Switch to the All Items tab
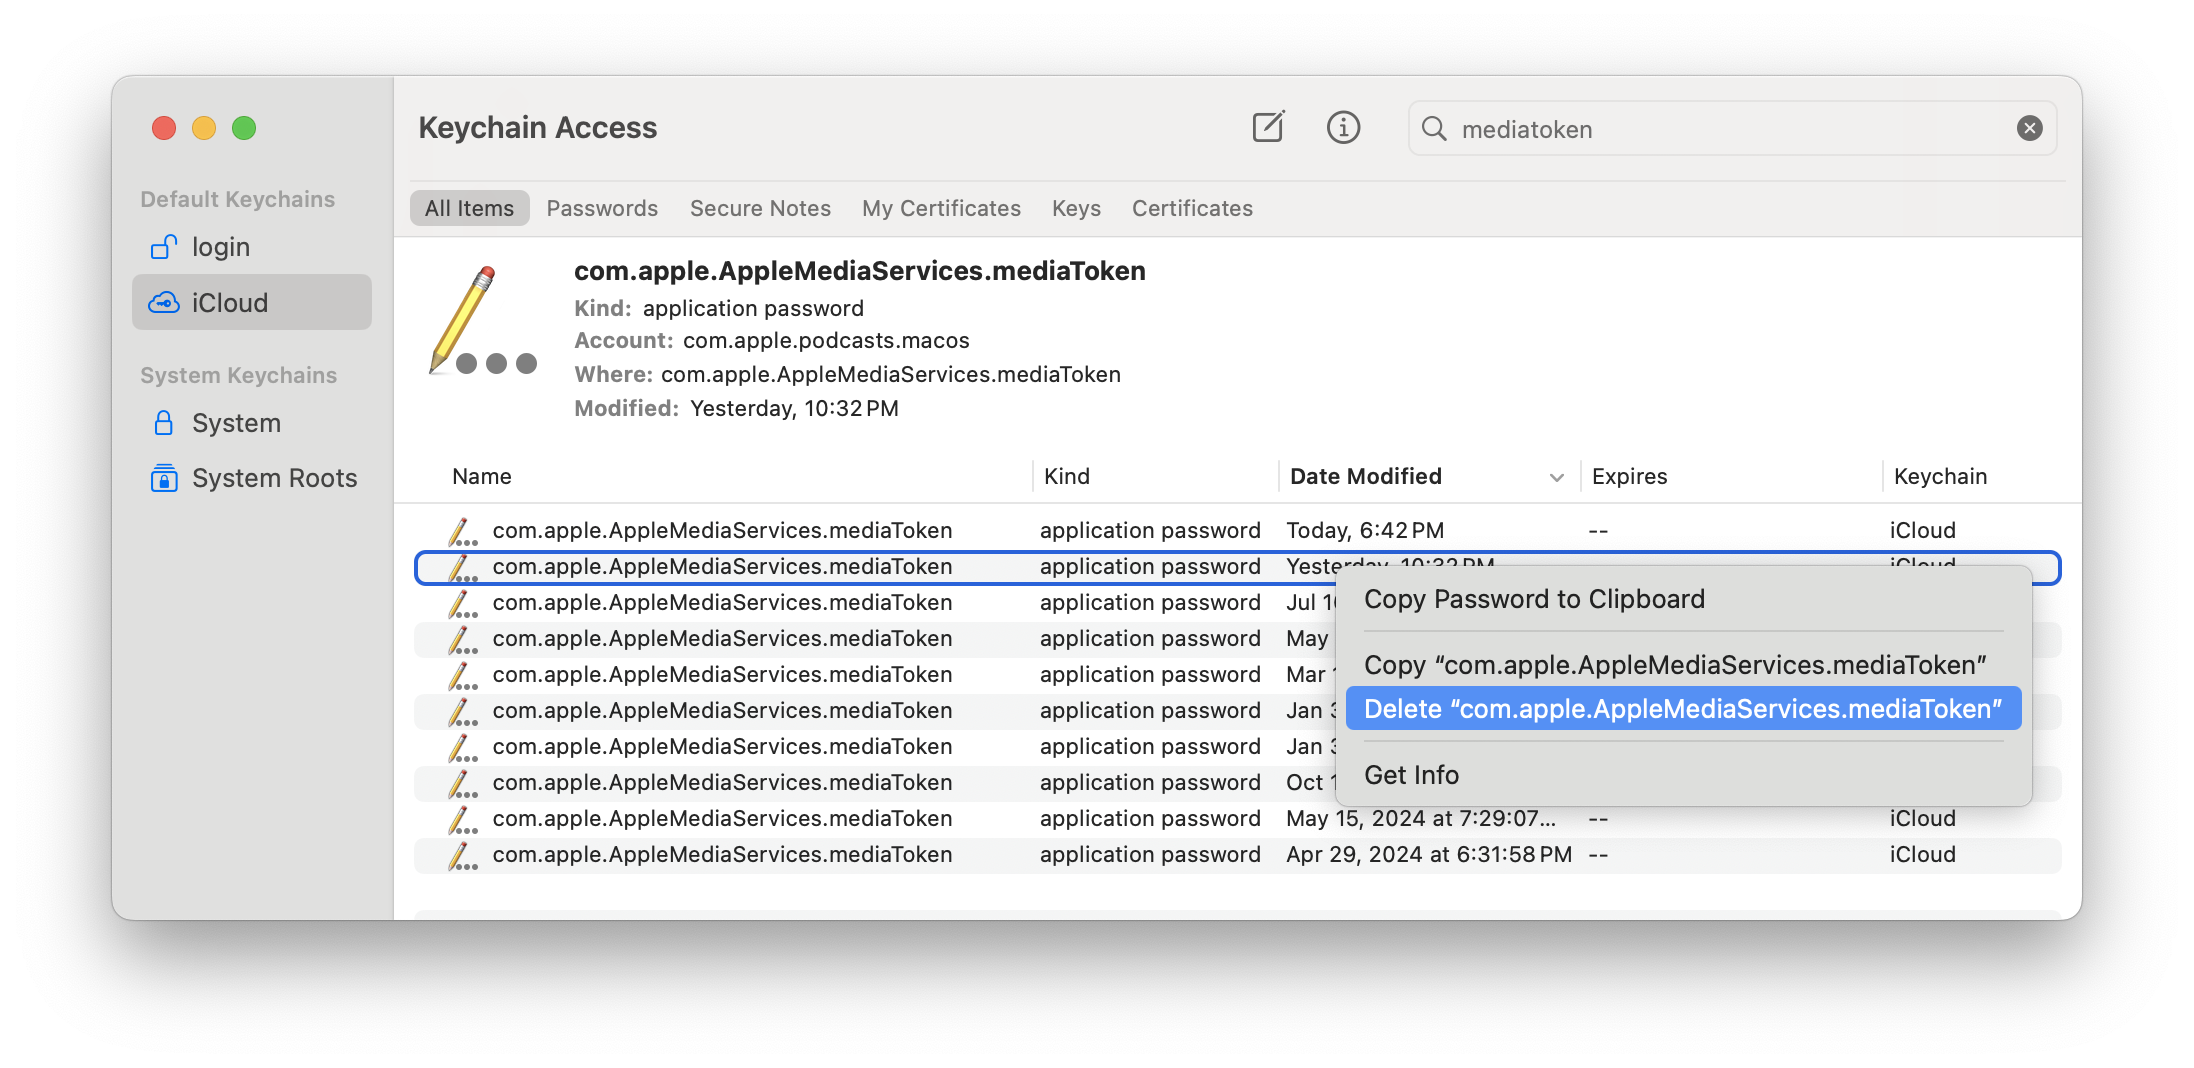This screenshot has width=2194, height=1068. (x=469, y=208)
